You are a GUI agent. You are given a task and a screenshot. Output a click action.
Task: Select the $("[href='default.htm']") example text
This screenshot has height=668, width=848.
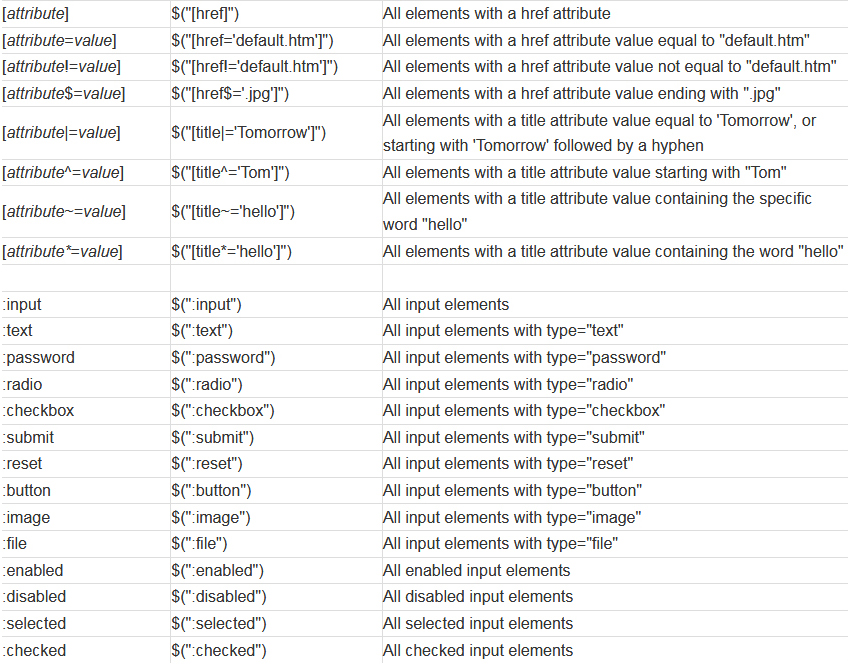[252, 41]
